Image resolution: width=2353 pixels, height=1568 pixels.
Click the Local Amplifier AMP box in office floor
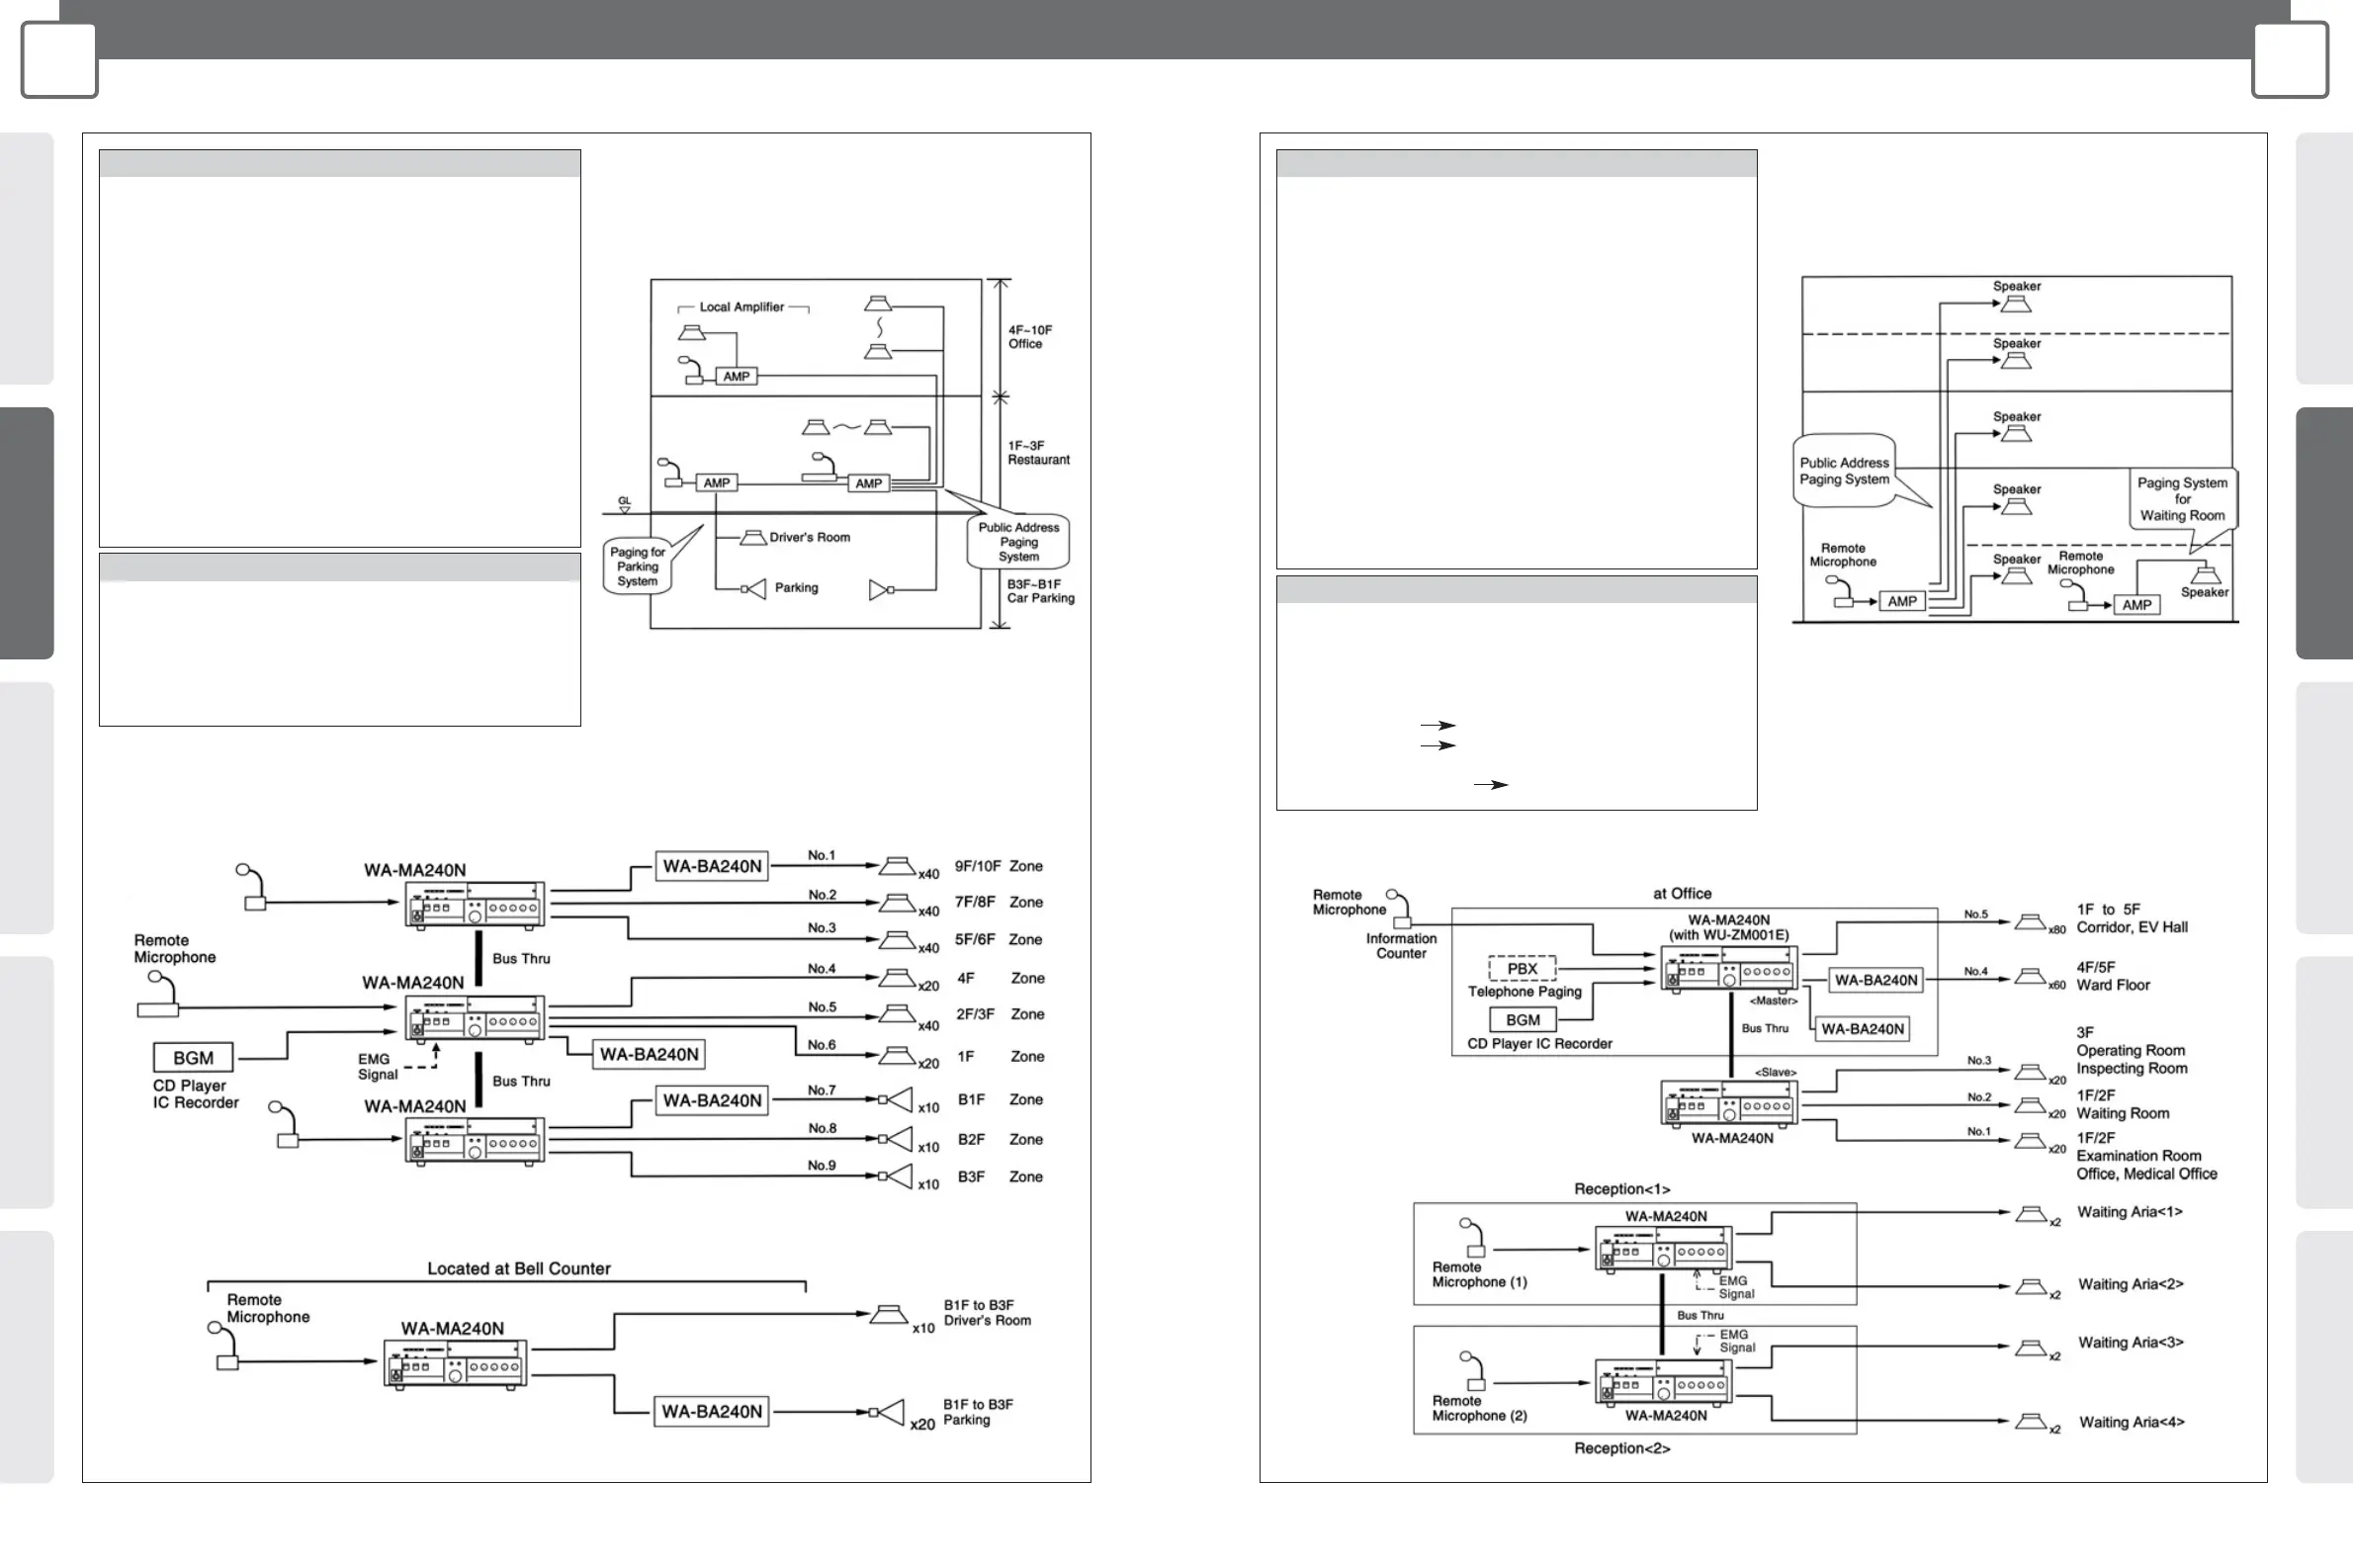point(736,377)
